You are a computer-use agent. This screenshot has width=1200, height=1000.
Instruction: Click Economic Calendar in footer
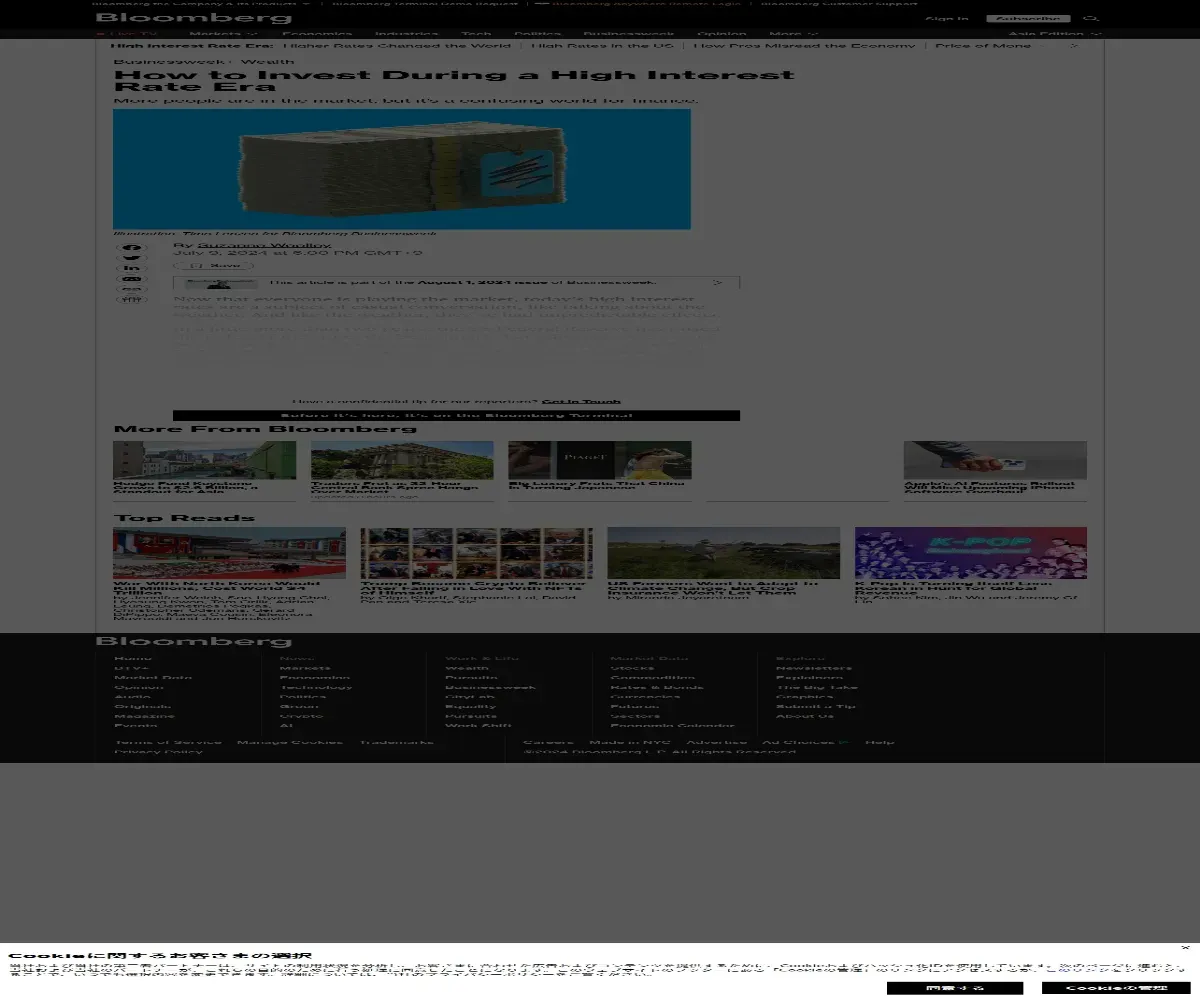tap(672, 726)
